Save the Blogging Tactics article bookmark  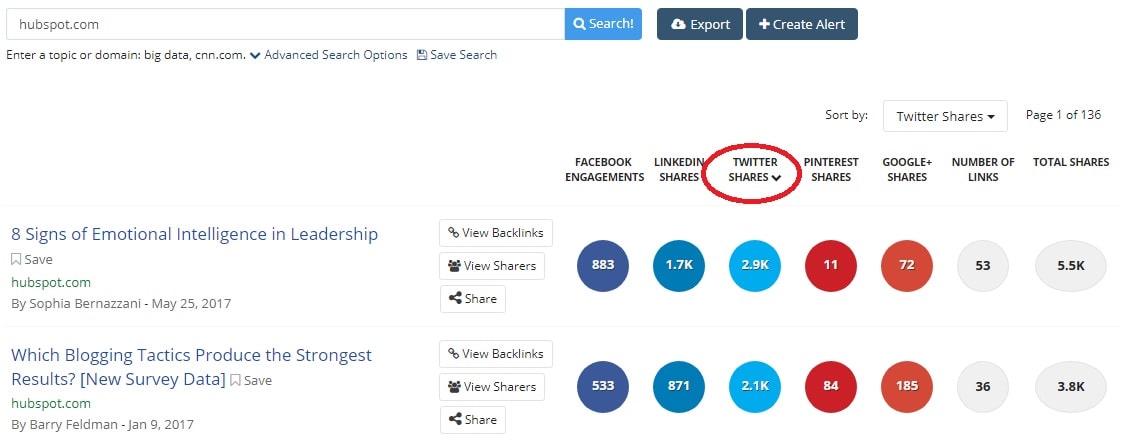251,380
